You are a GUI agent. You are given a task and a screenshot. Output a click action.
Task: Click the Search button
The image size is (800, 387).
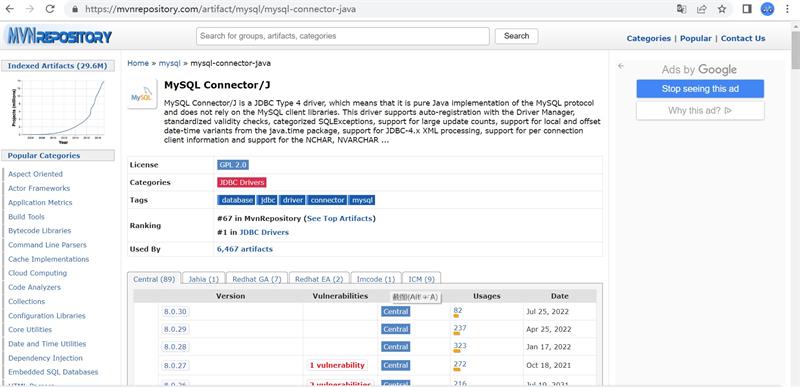pyautogui.click(x=516, y=36)
